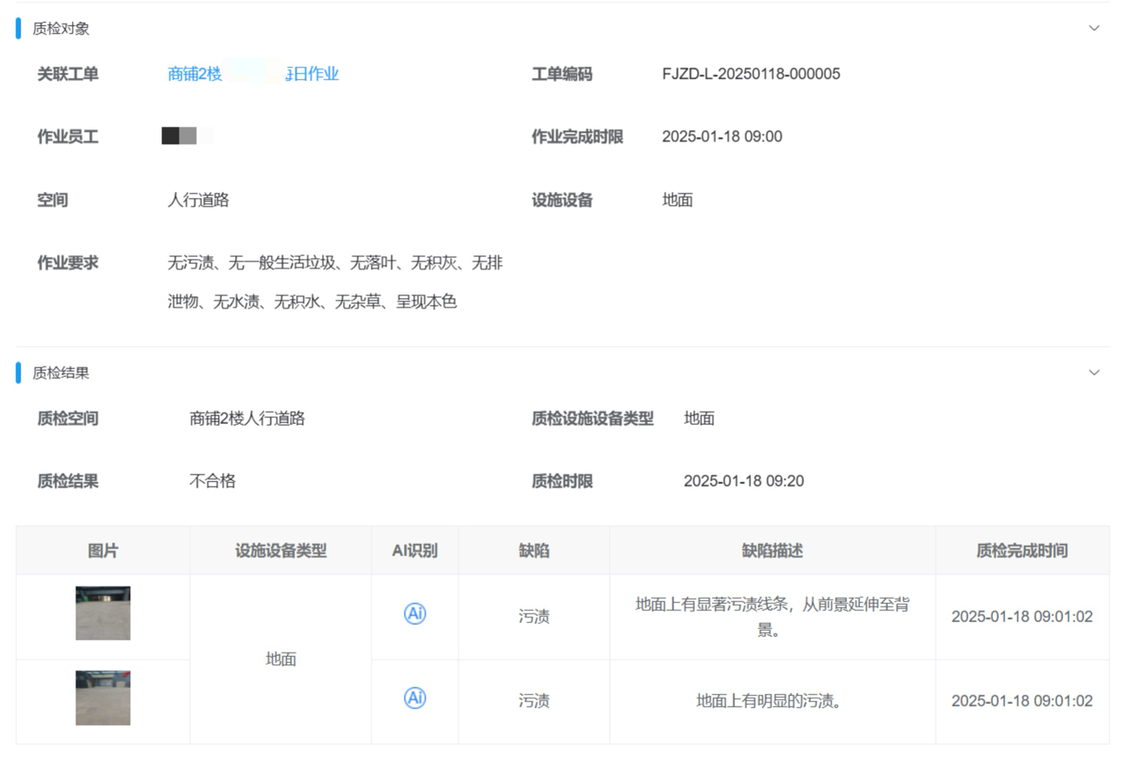Open the first floor photo thumbnail
Viewport: 1124px width, 768px height.
(x=103, y=613)
